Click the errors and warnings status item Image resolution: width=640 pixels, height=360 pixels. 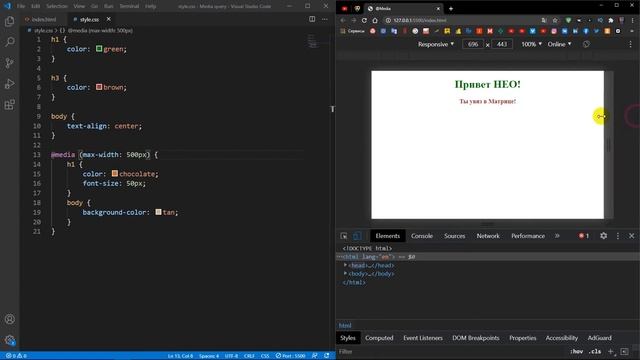(x=16, y=356)
